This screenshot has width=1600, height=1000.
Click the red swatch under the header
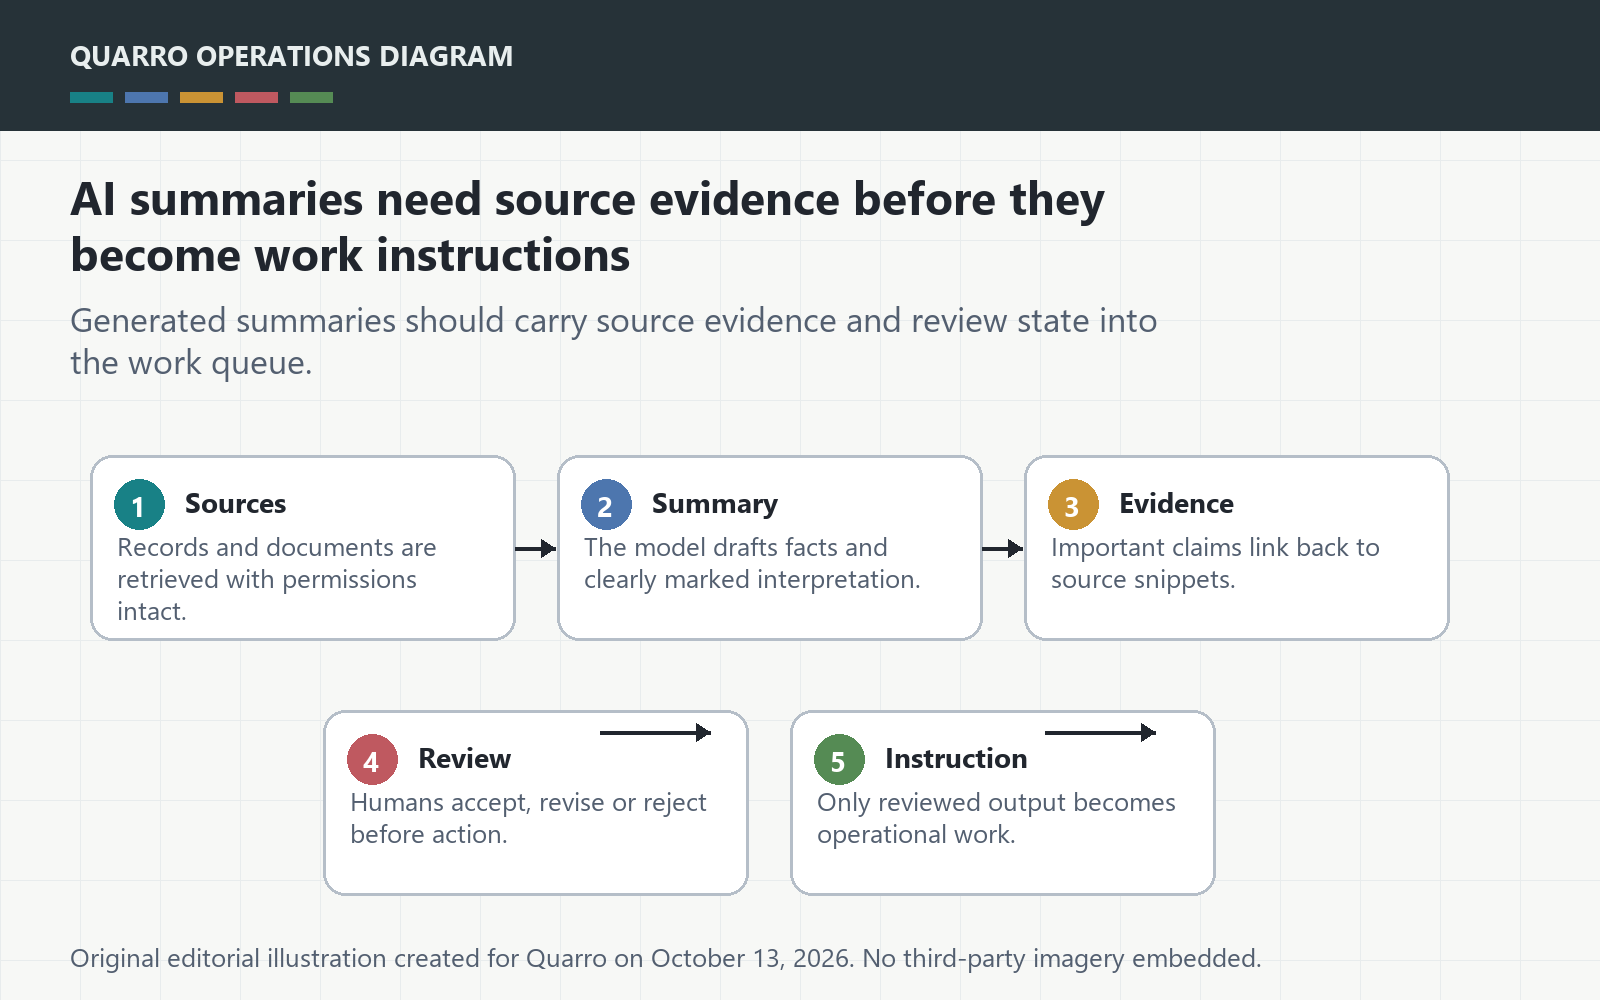(x=256, y=98)
